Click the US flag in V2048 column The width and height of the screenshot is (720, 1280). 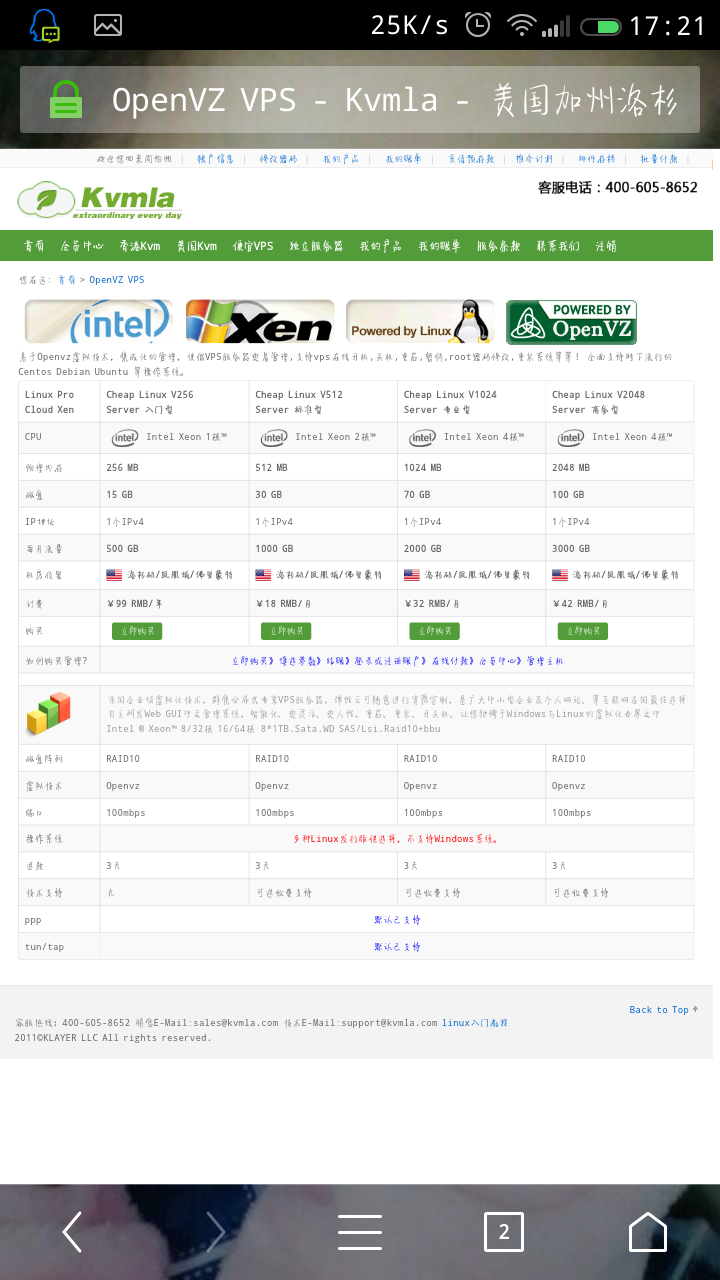(560, 575)
